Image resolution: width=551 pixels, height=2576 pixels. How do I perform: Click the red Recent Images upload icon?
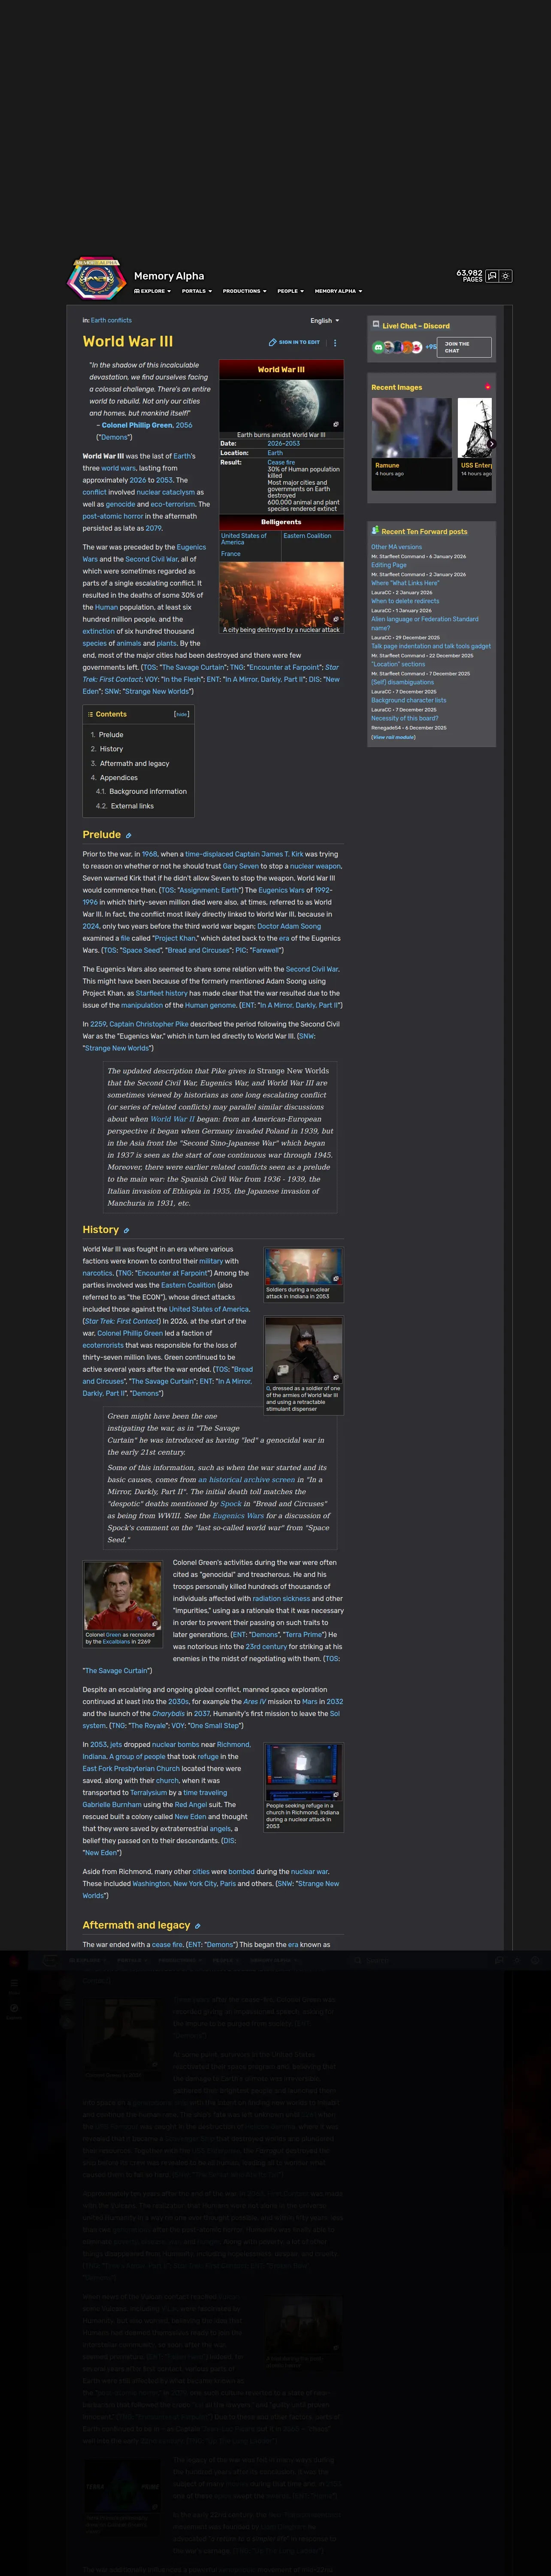coord(488,387)
